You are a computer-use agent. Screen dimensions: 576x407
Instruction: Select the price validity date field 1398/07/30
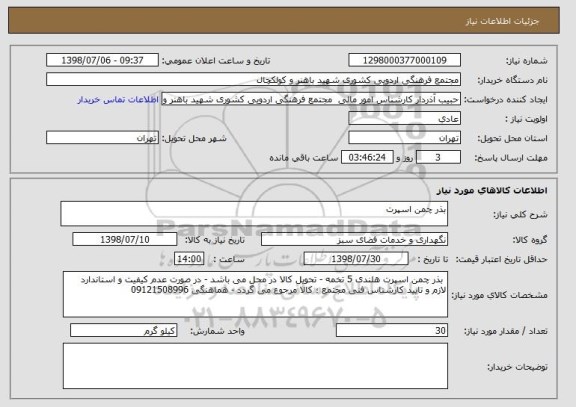coord(356,259)
